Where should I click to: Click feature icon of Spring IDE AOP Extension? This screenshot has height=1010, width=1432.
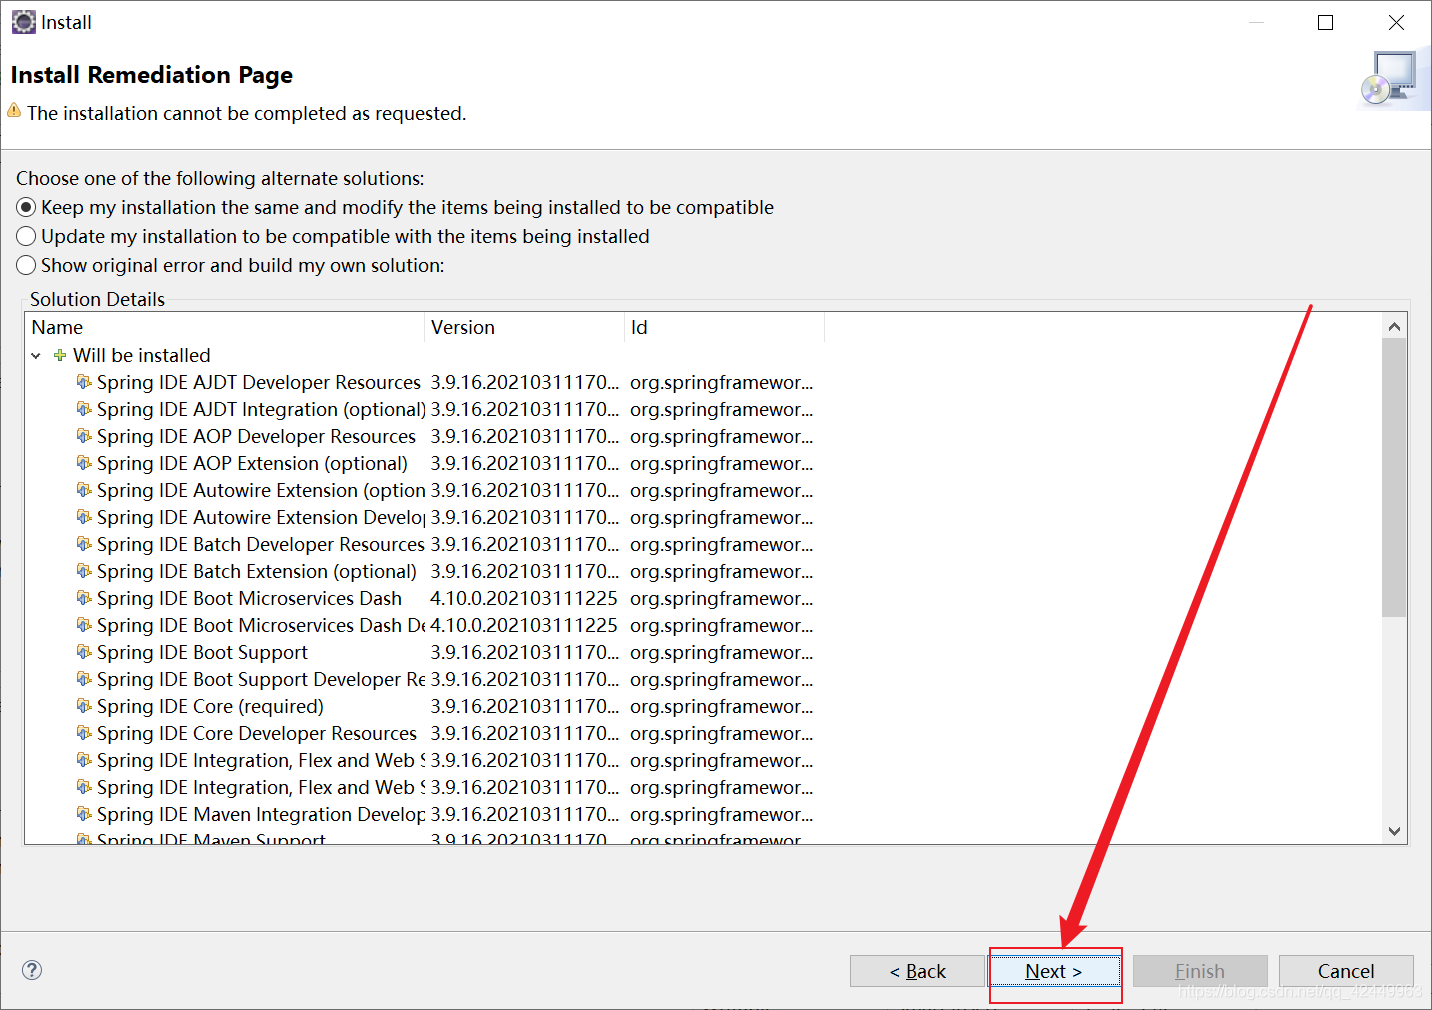(x=84, y=463)
